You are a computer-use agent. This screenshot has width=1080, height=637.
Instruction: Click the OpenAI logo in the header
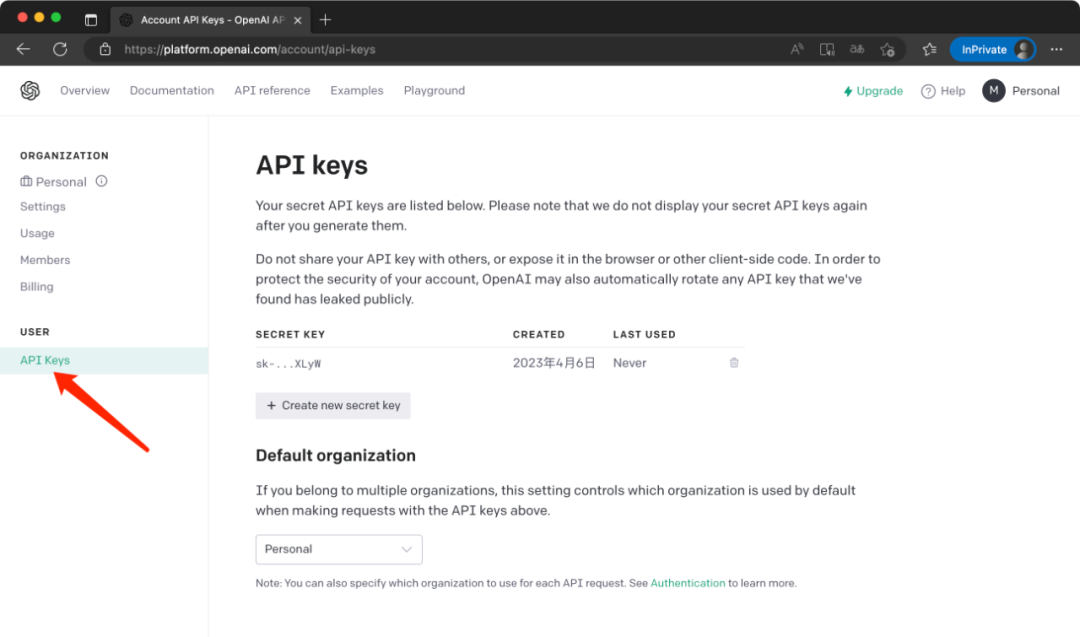point(30,91)
